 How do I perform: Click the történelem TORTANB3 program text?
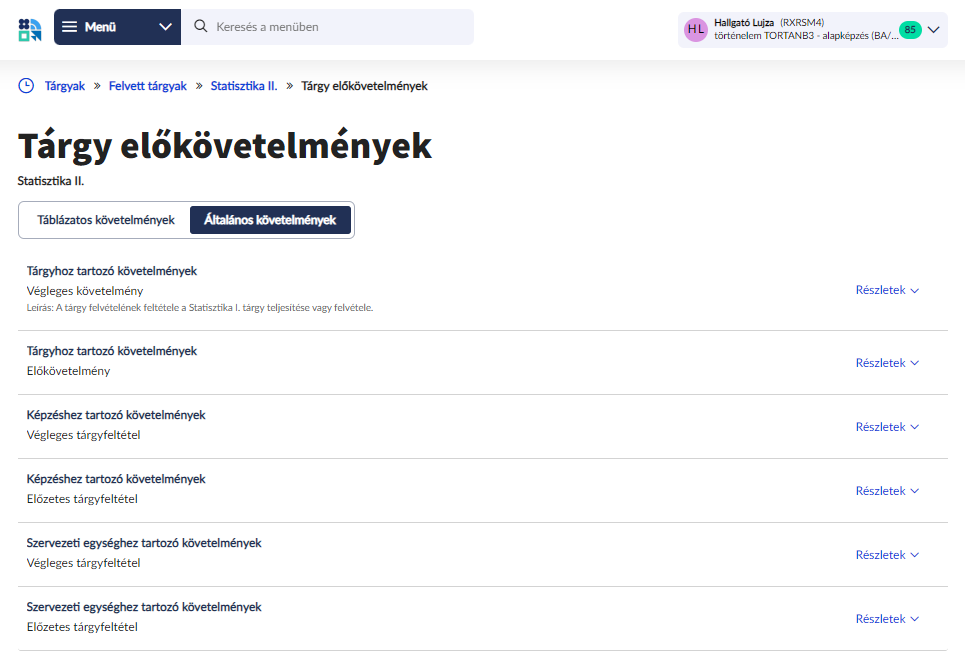point(806,36)
